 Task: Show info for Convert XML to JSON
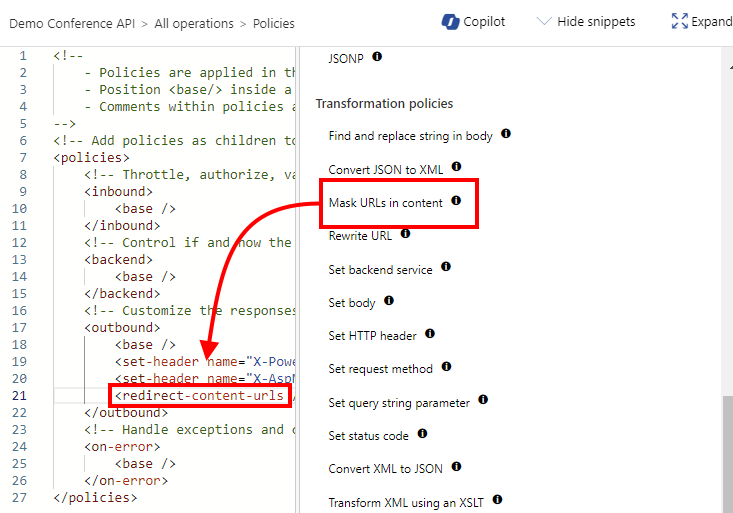pos(456,466)
